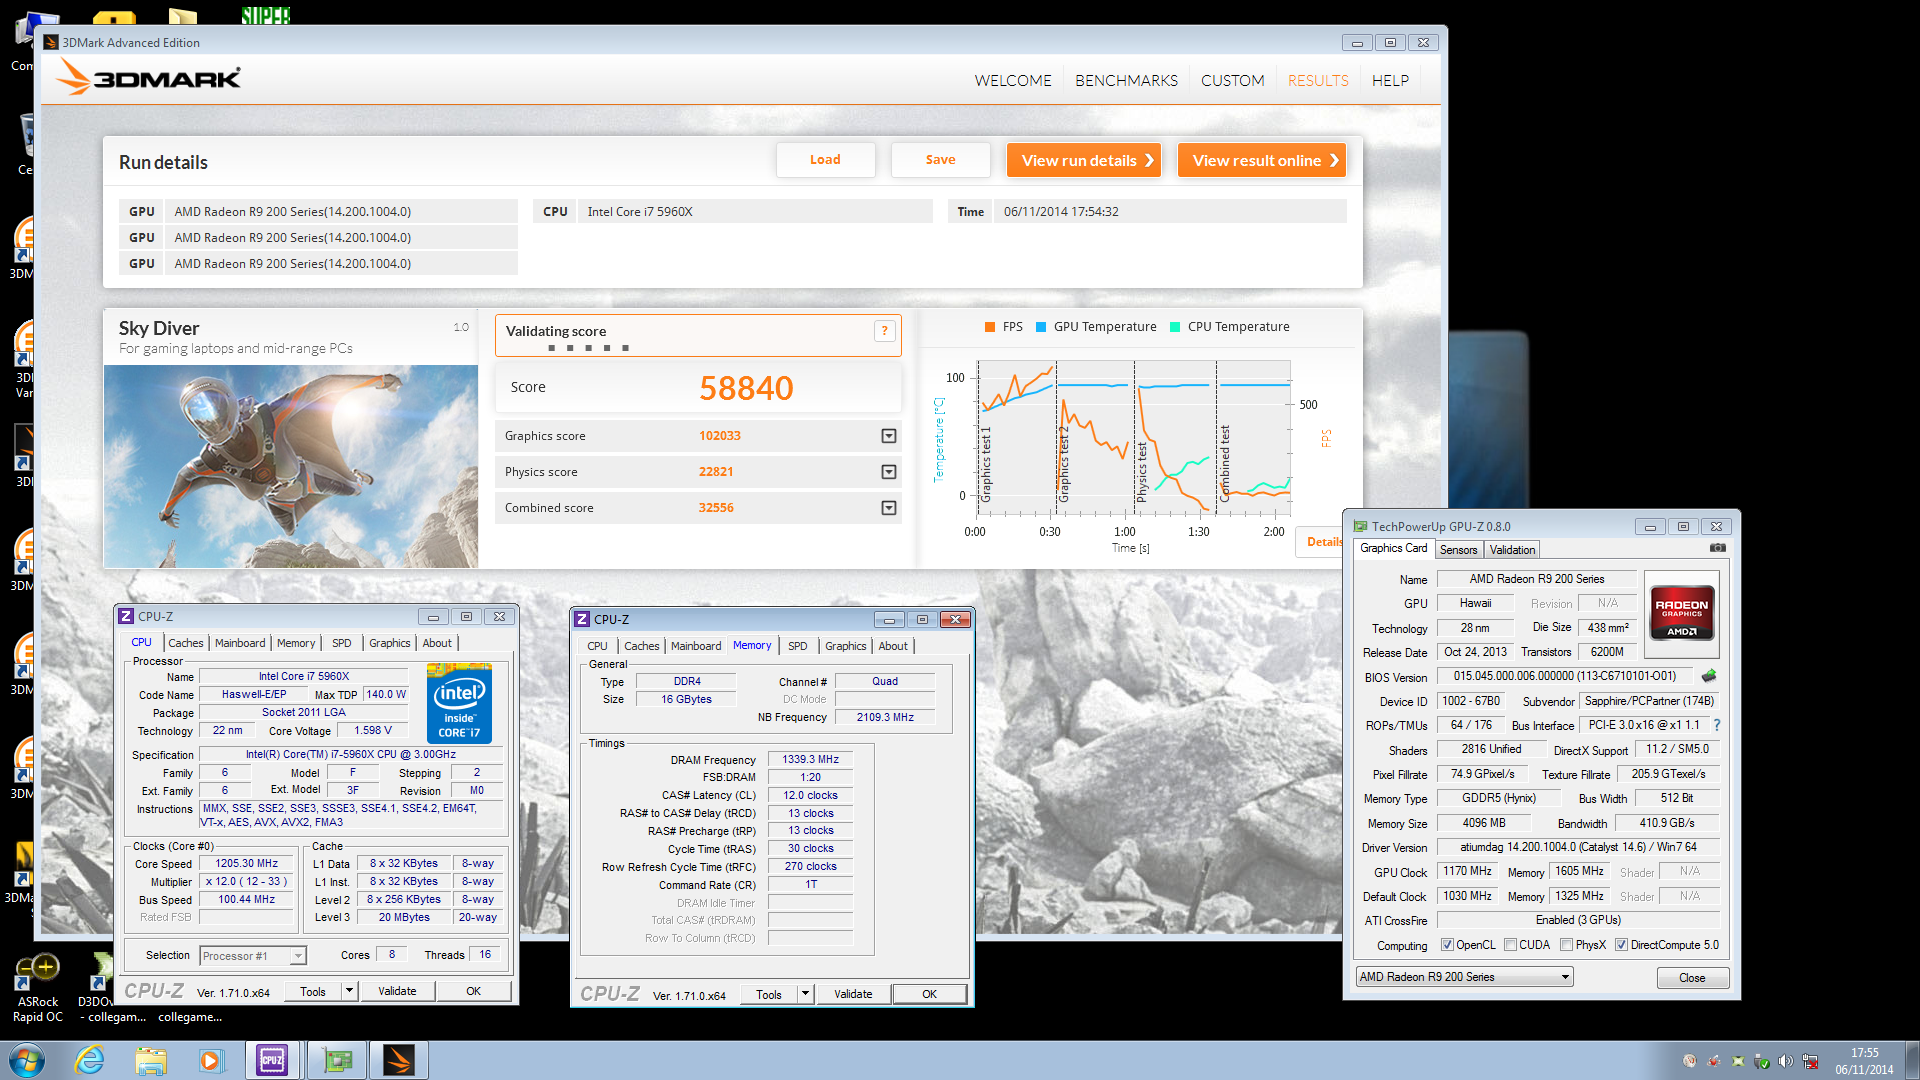1920x1080 pixels.
Task: Click the teal CPU Temperature legend swatch
Action: (1174, 327)
